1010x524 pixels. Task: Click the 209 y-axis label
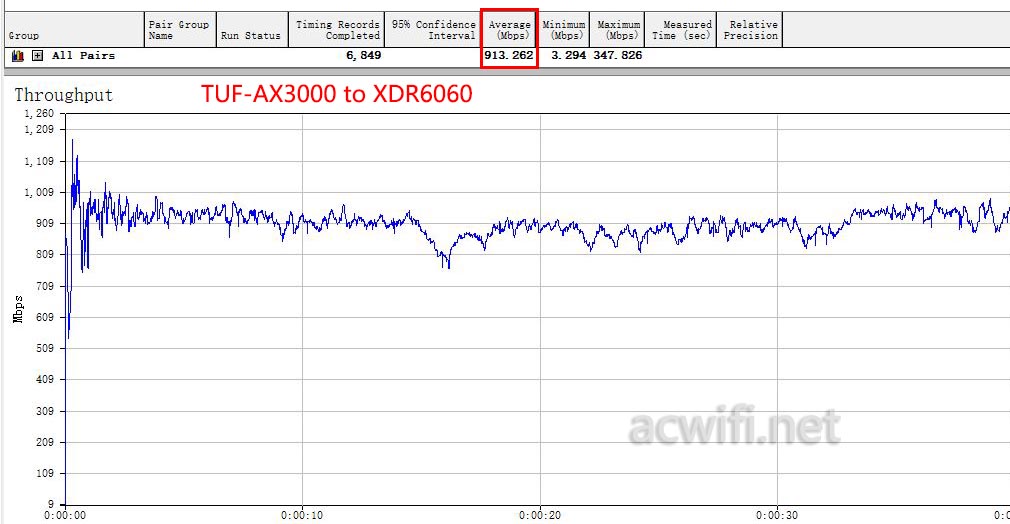point(44,442)
